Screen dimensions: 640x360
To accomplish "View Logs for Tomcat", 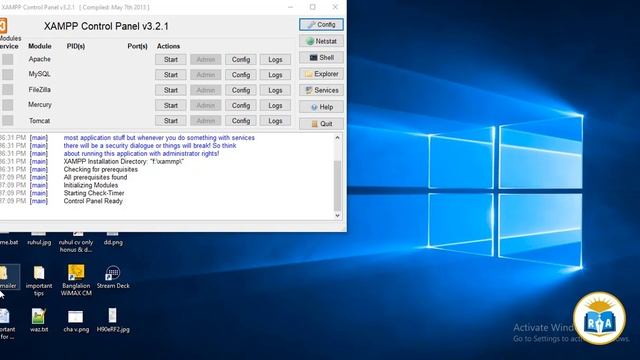I will click(x=276, y=121).
